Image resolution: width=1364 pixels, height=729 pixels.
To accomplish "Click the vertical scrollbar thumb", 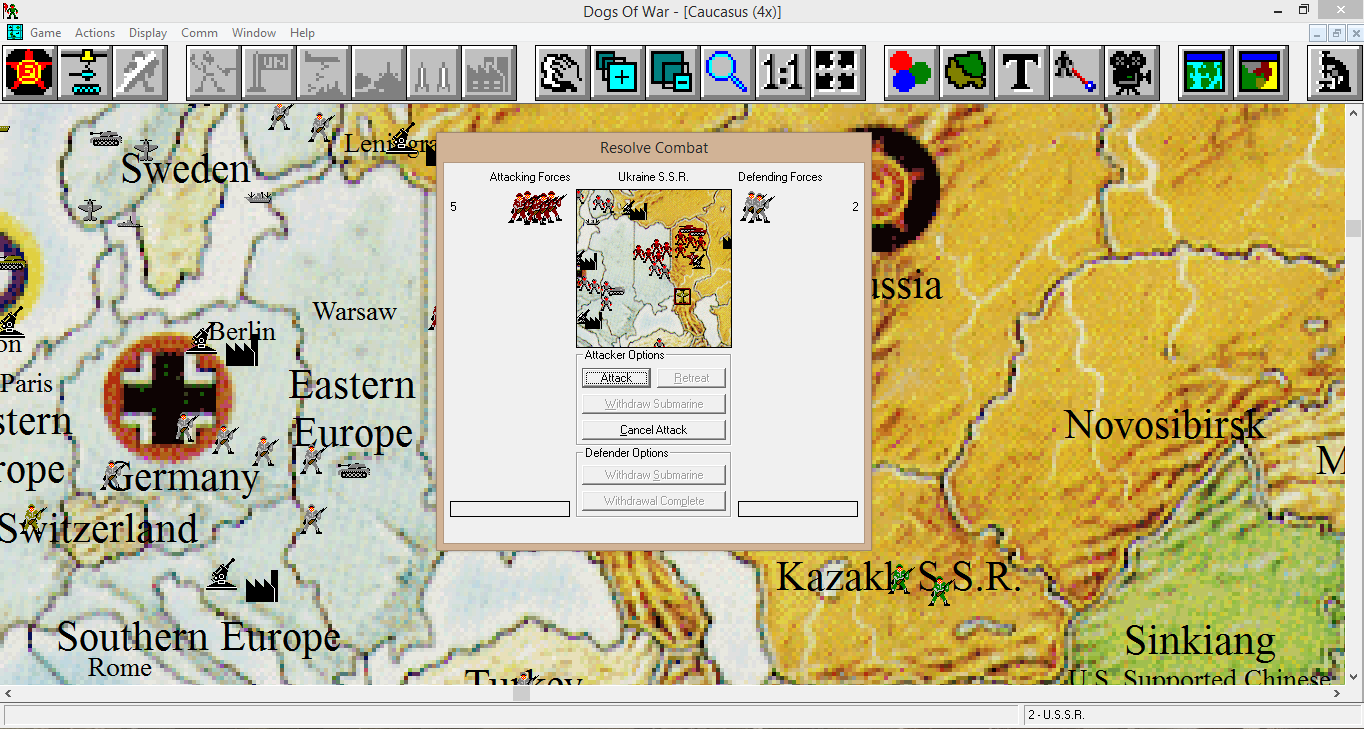I will point(1354,228).
